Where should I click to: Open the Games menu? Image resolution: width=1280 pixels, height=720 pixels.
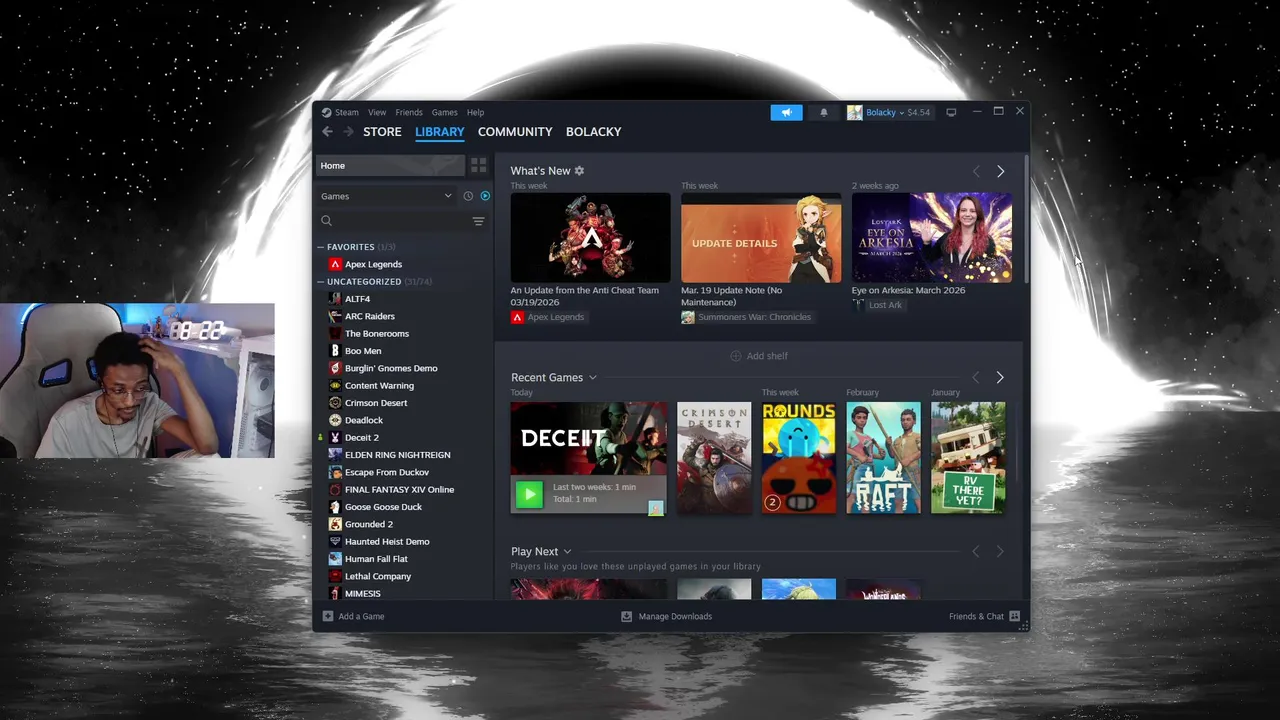point(444,112)
